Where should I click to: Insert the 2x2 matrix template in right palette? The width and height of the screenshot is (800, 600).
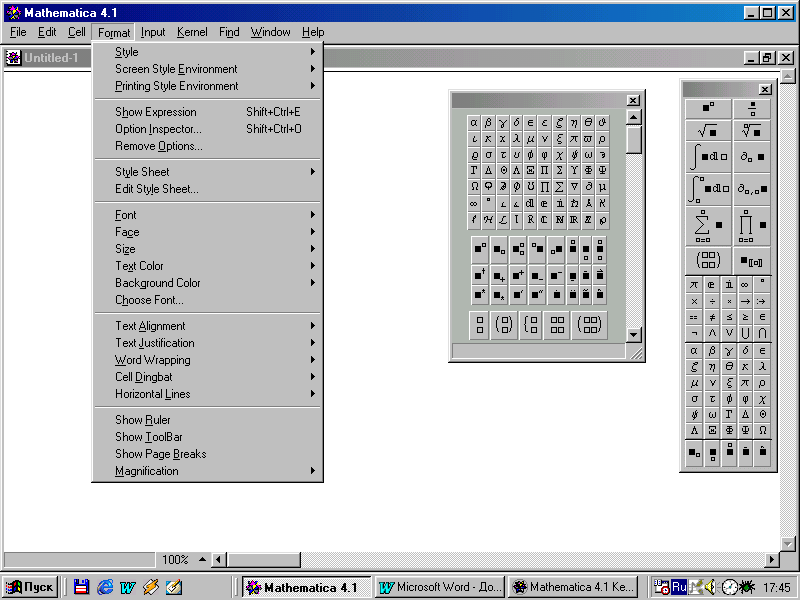click(x=708, y=261)
